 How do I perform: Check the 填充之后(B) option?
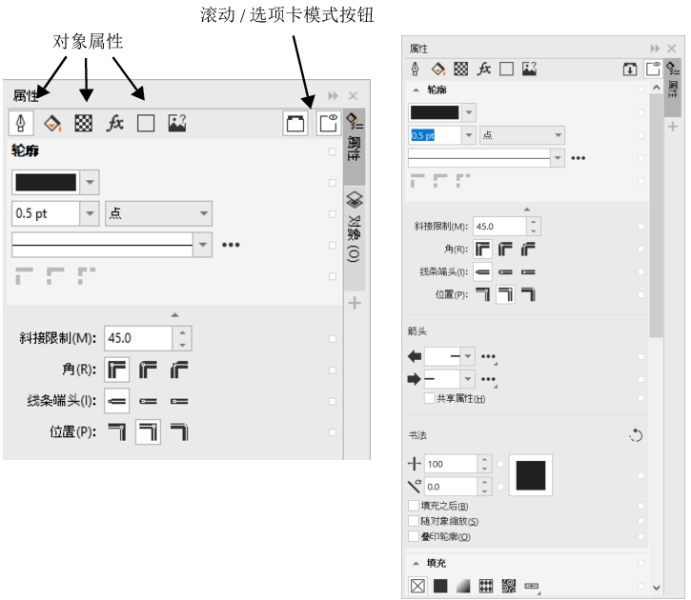point(414,507)
